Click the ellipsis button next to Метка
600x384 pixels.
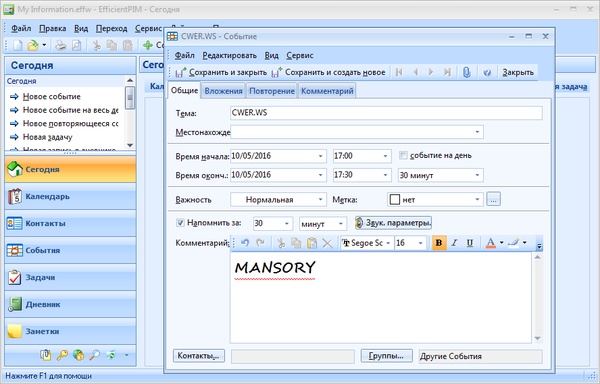point(493,199)
